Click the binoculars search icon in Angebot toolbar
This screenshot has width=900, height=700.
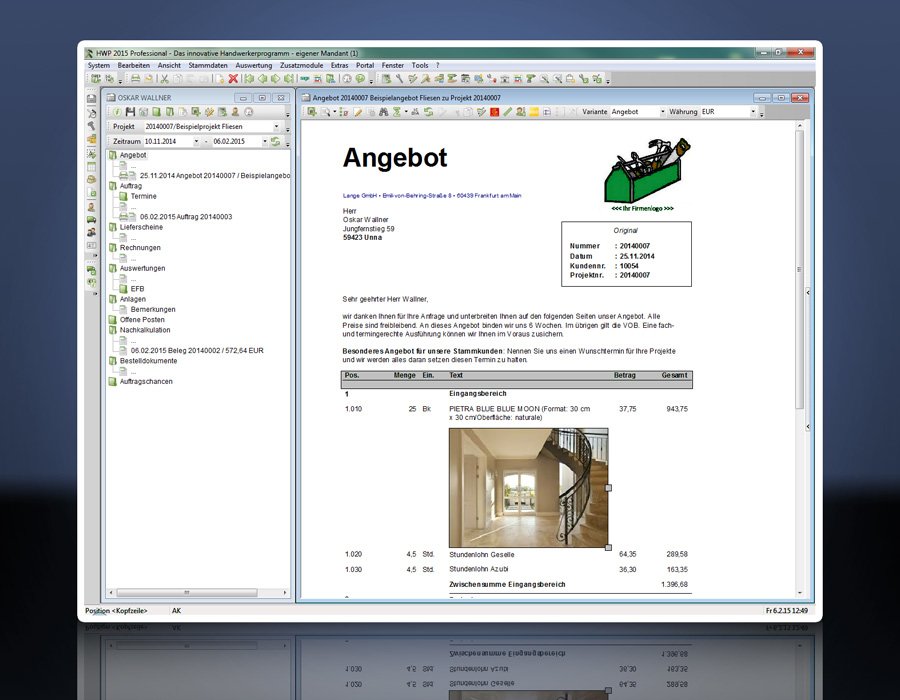(384, 112)
